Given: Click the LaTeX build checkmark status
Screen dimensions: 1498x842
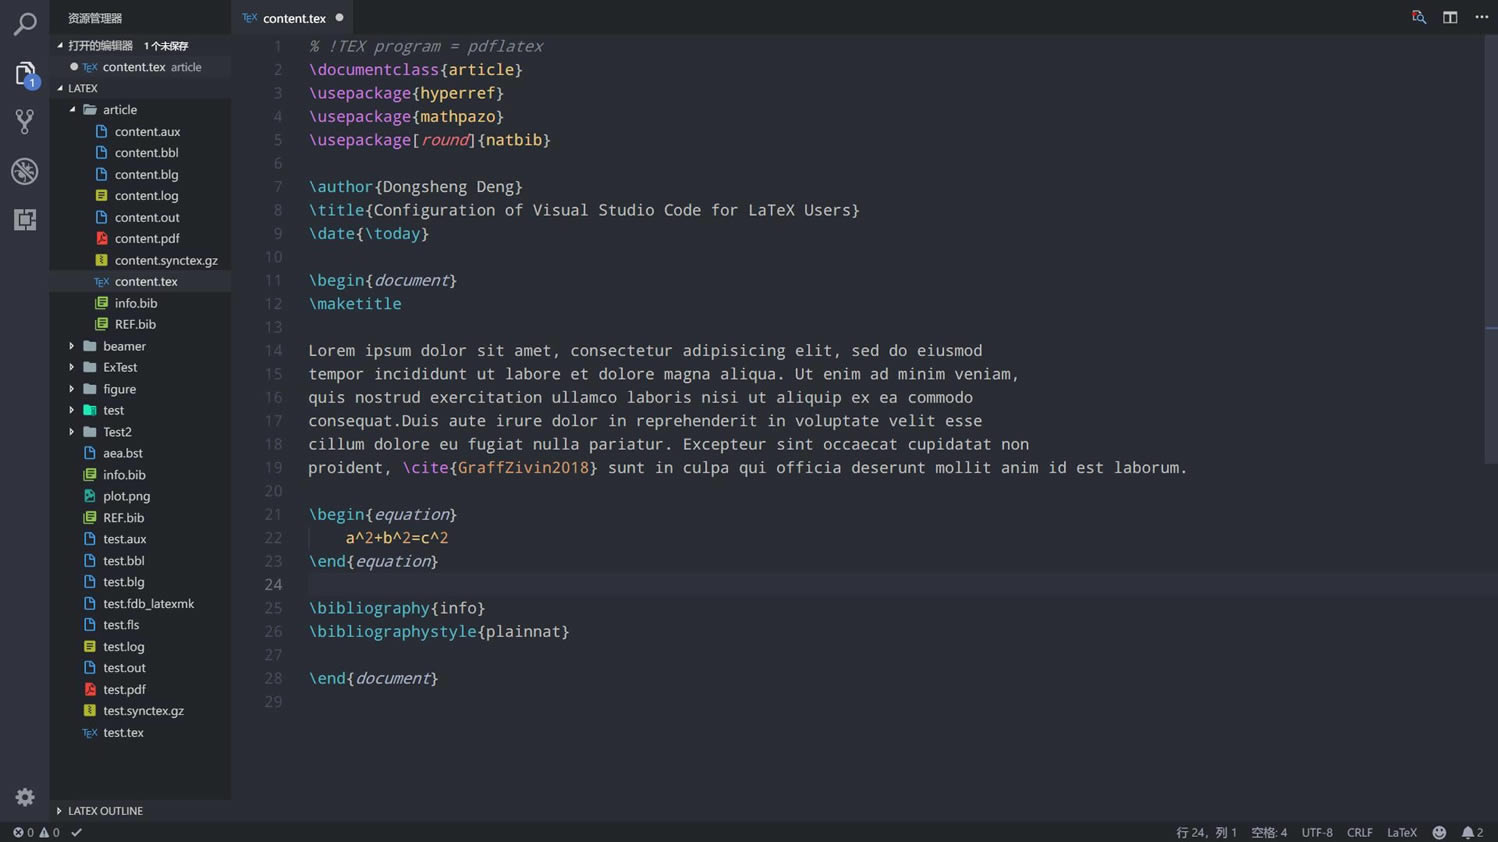Looking at the screenshot, I should pyautogui.click(x=76, y=832).
